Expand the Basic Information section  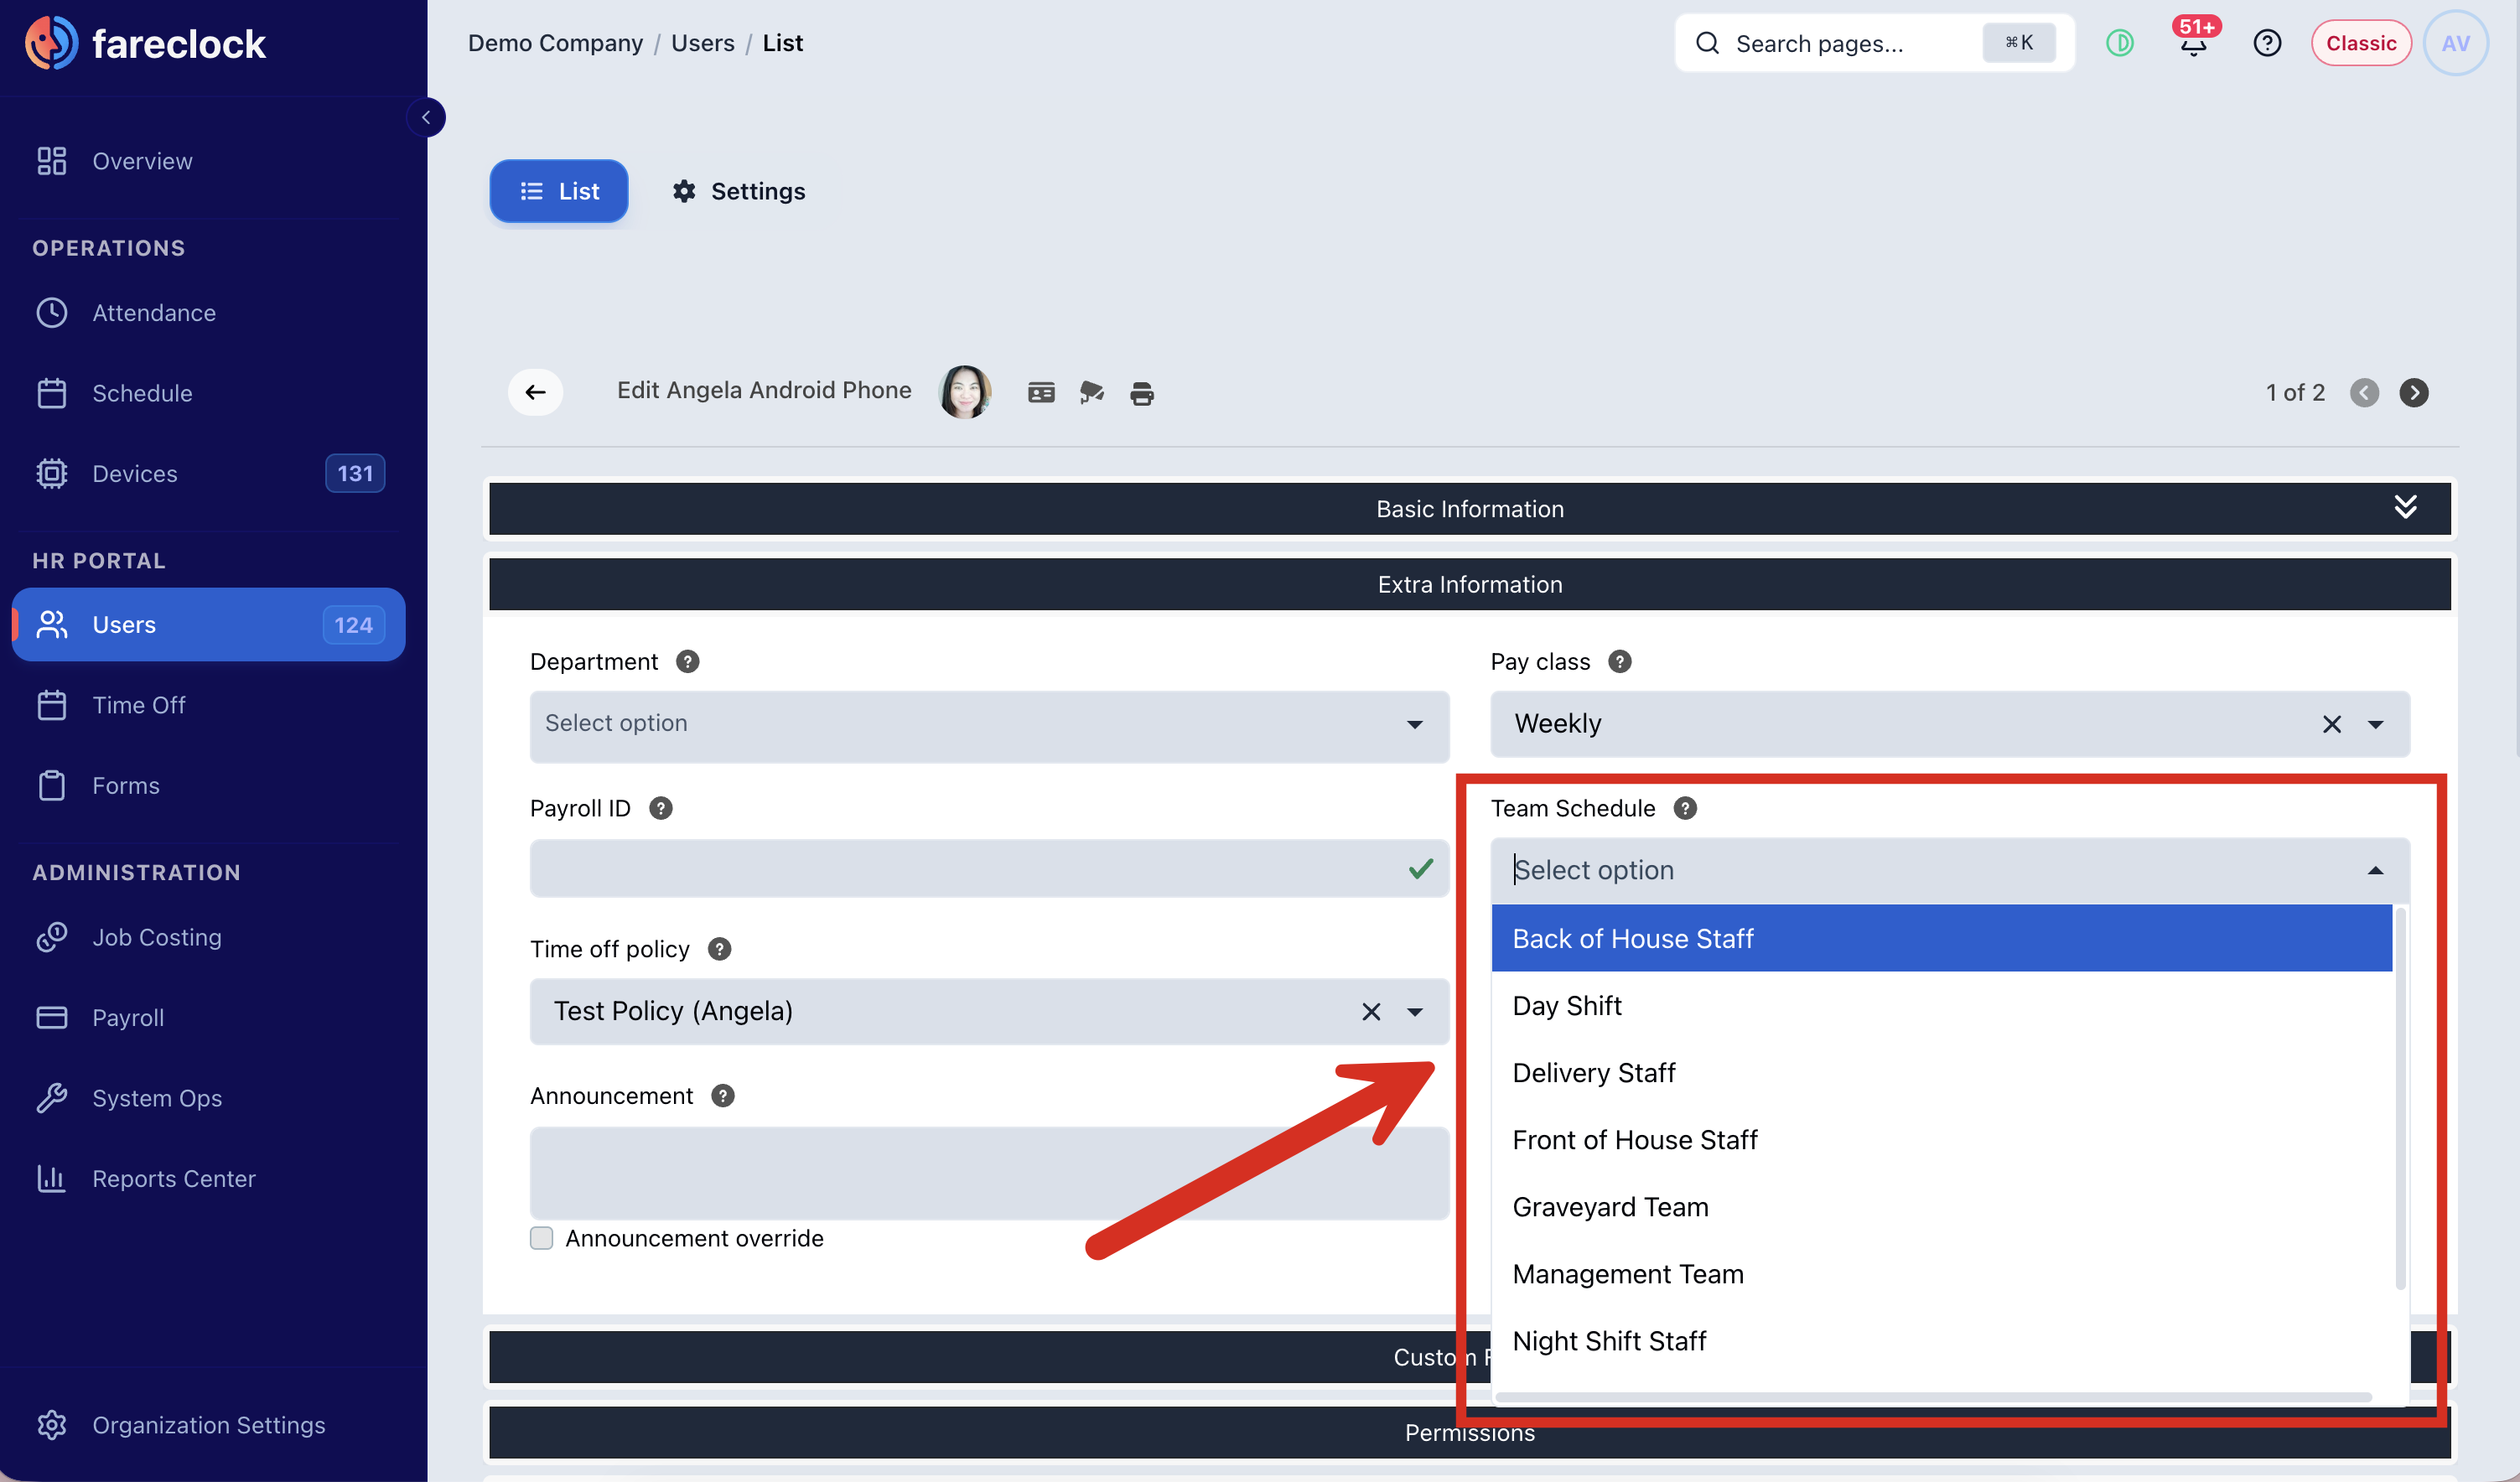pyautogui.click(x=2405, y=507)
